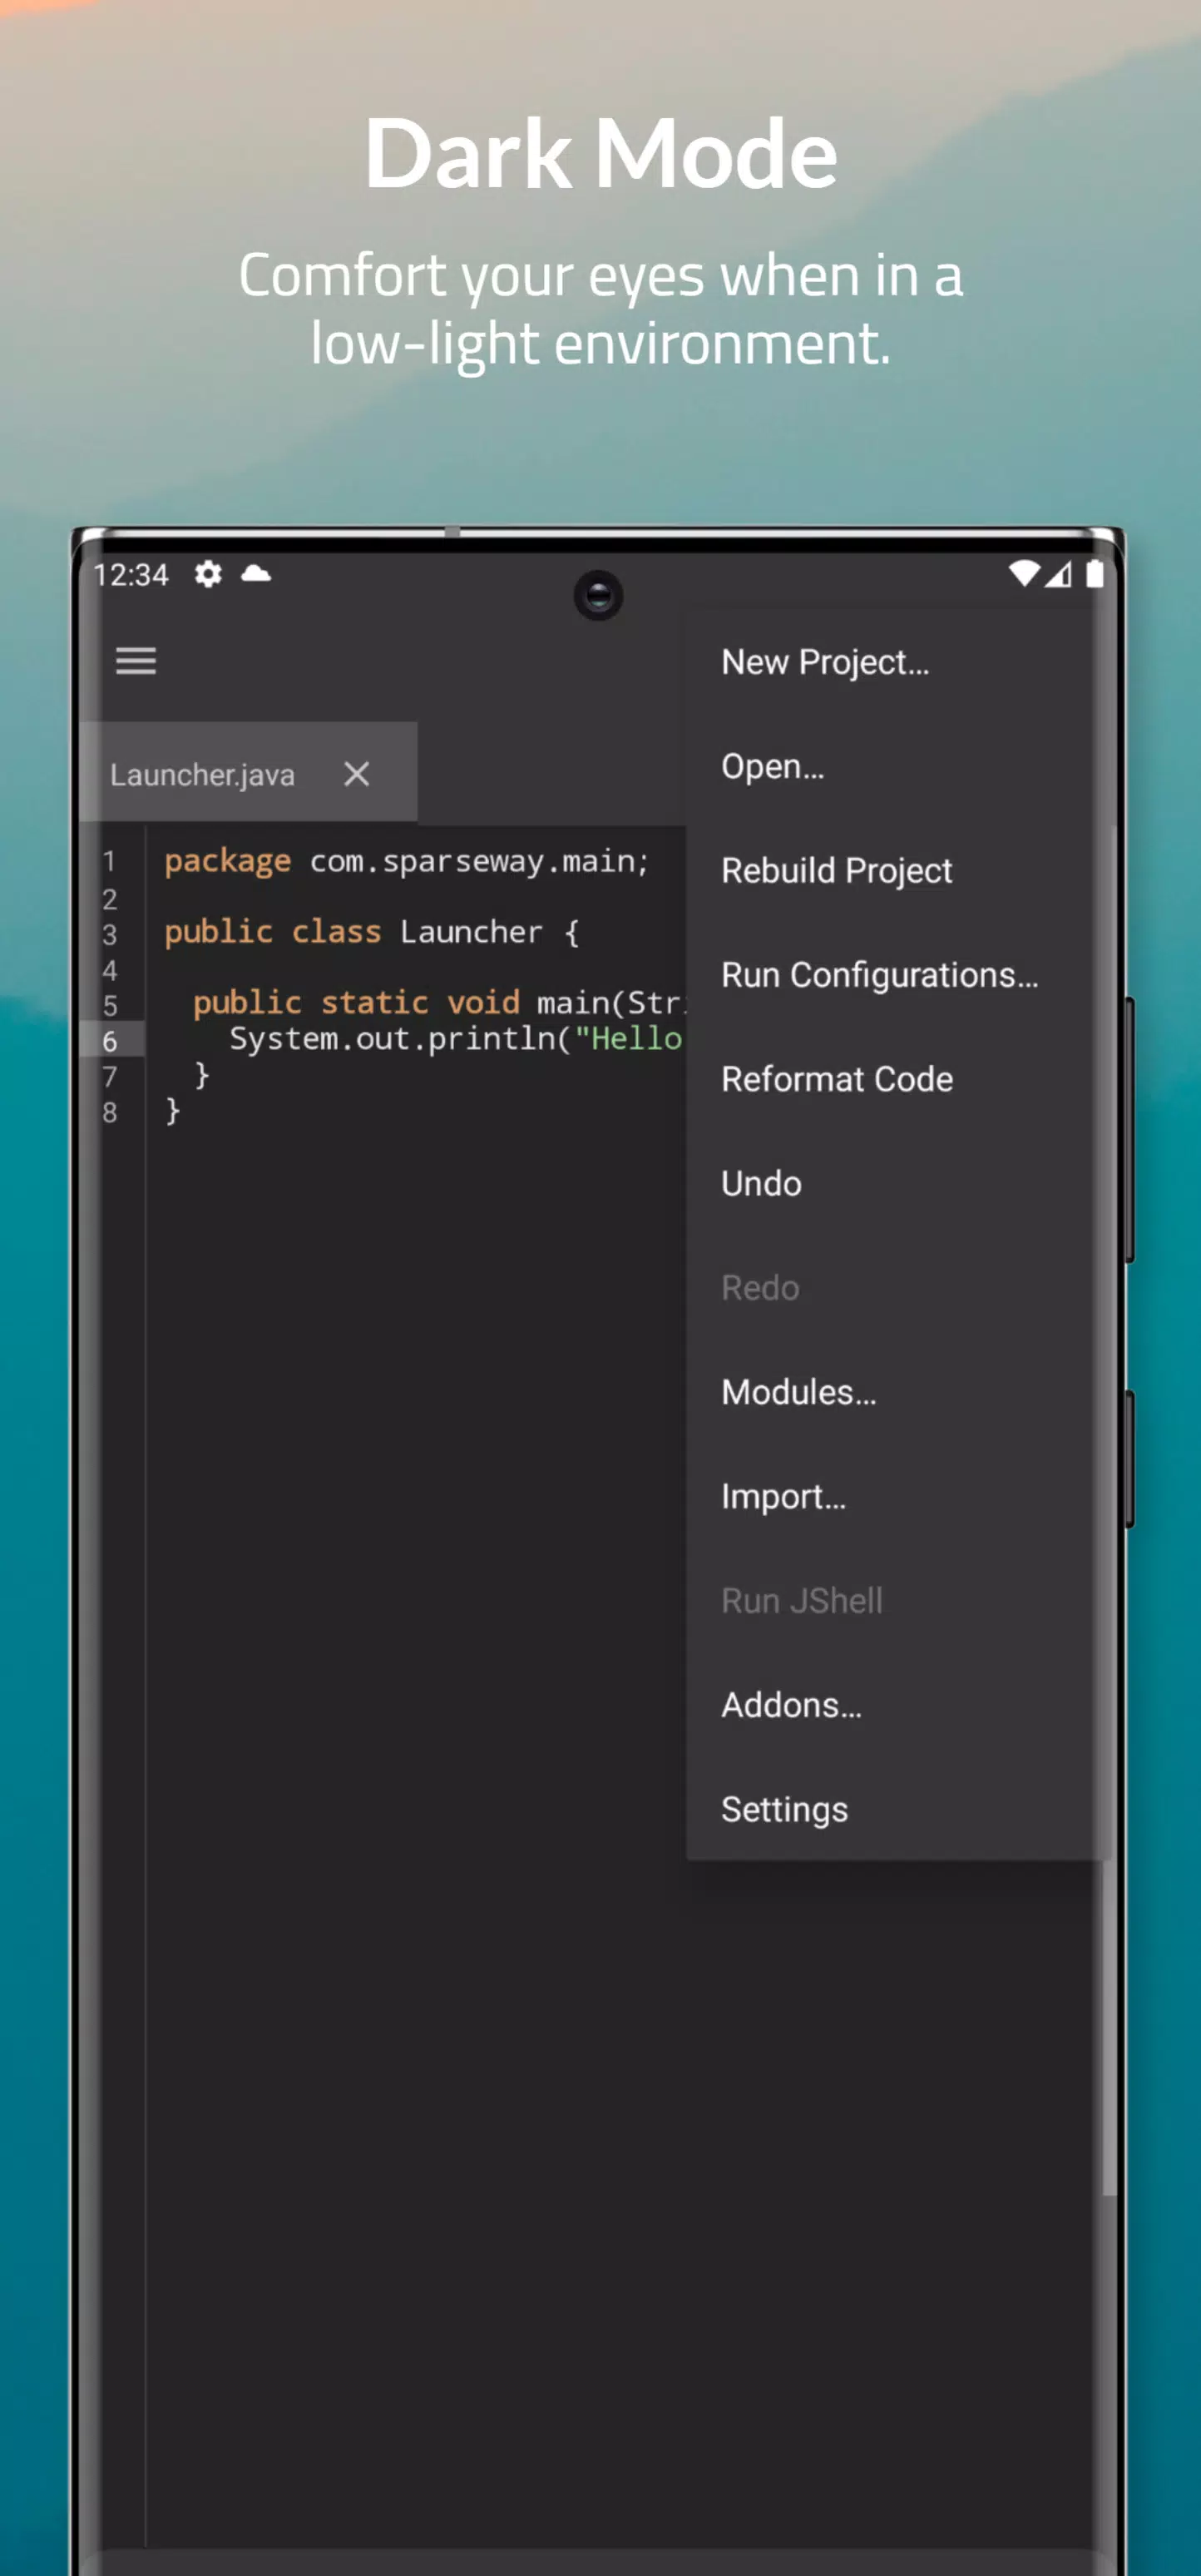The width and height of the screenshot is (1201, 2576).
Task: Switch to the Launcher.java tab
Action: tap(202, 774)
